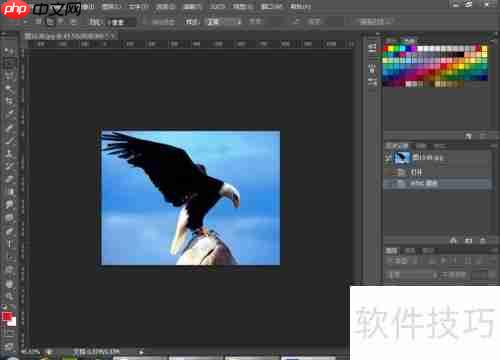Viewport: 500px width, 360px height.
Task: Select the Pen tool
Action: [x=9, y=231]
